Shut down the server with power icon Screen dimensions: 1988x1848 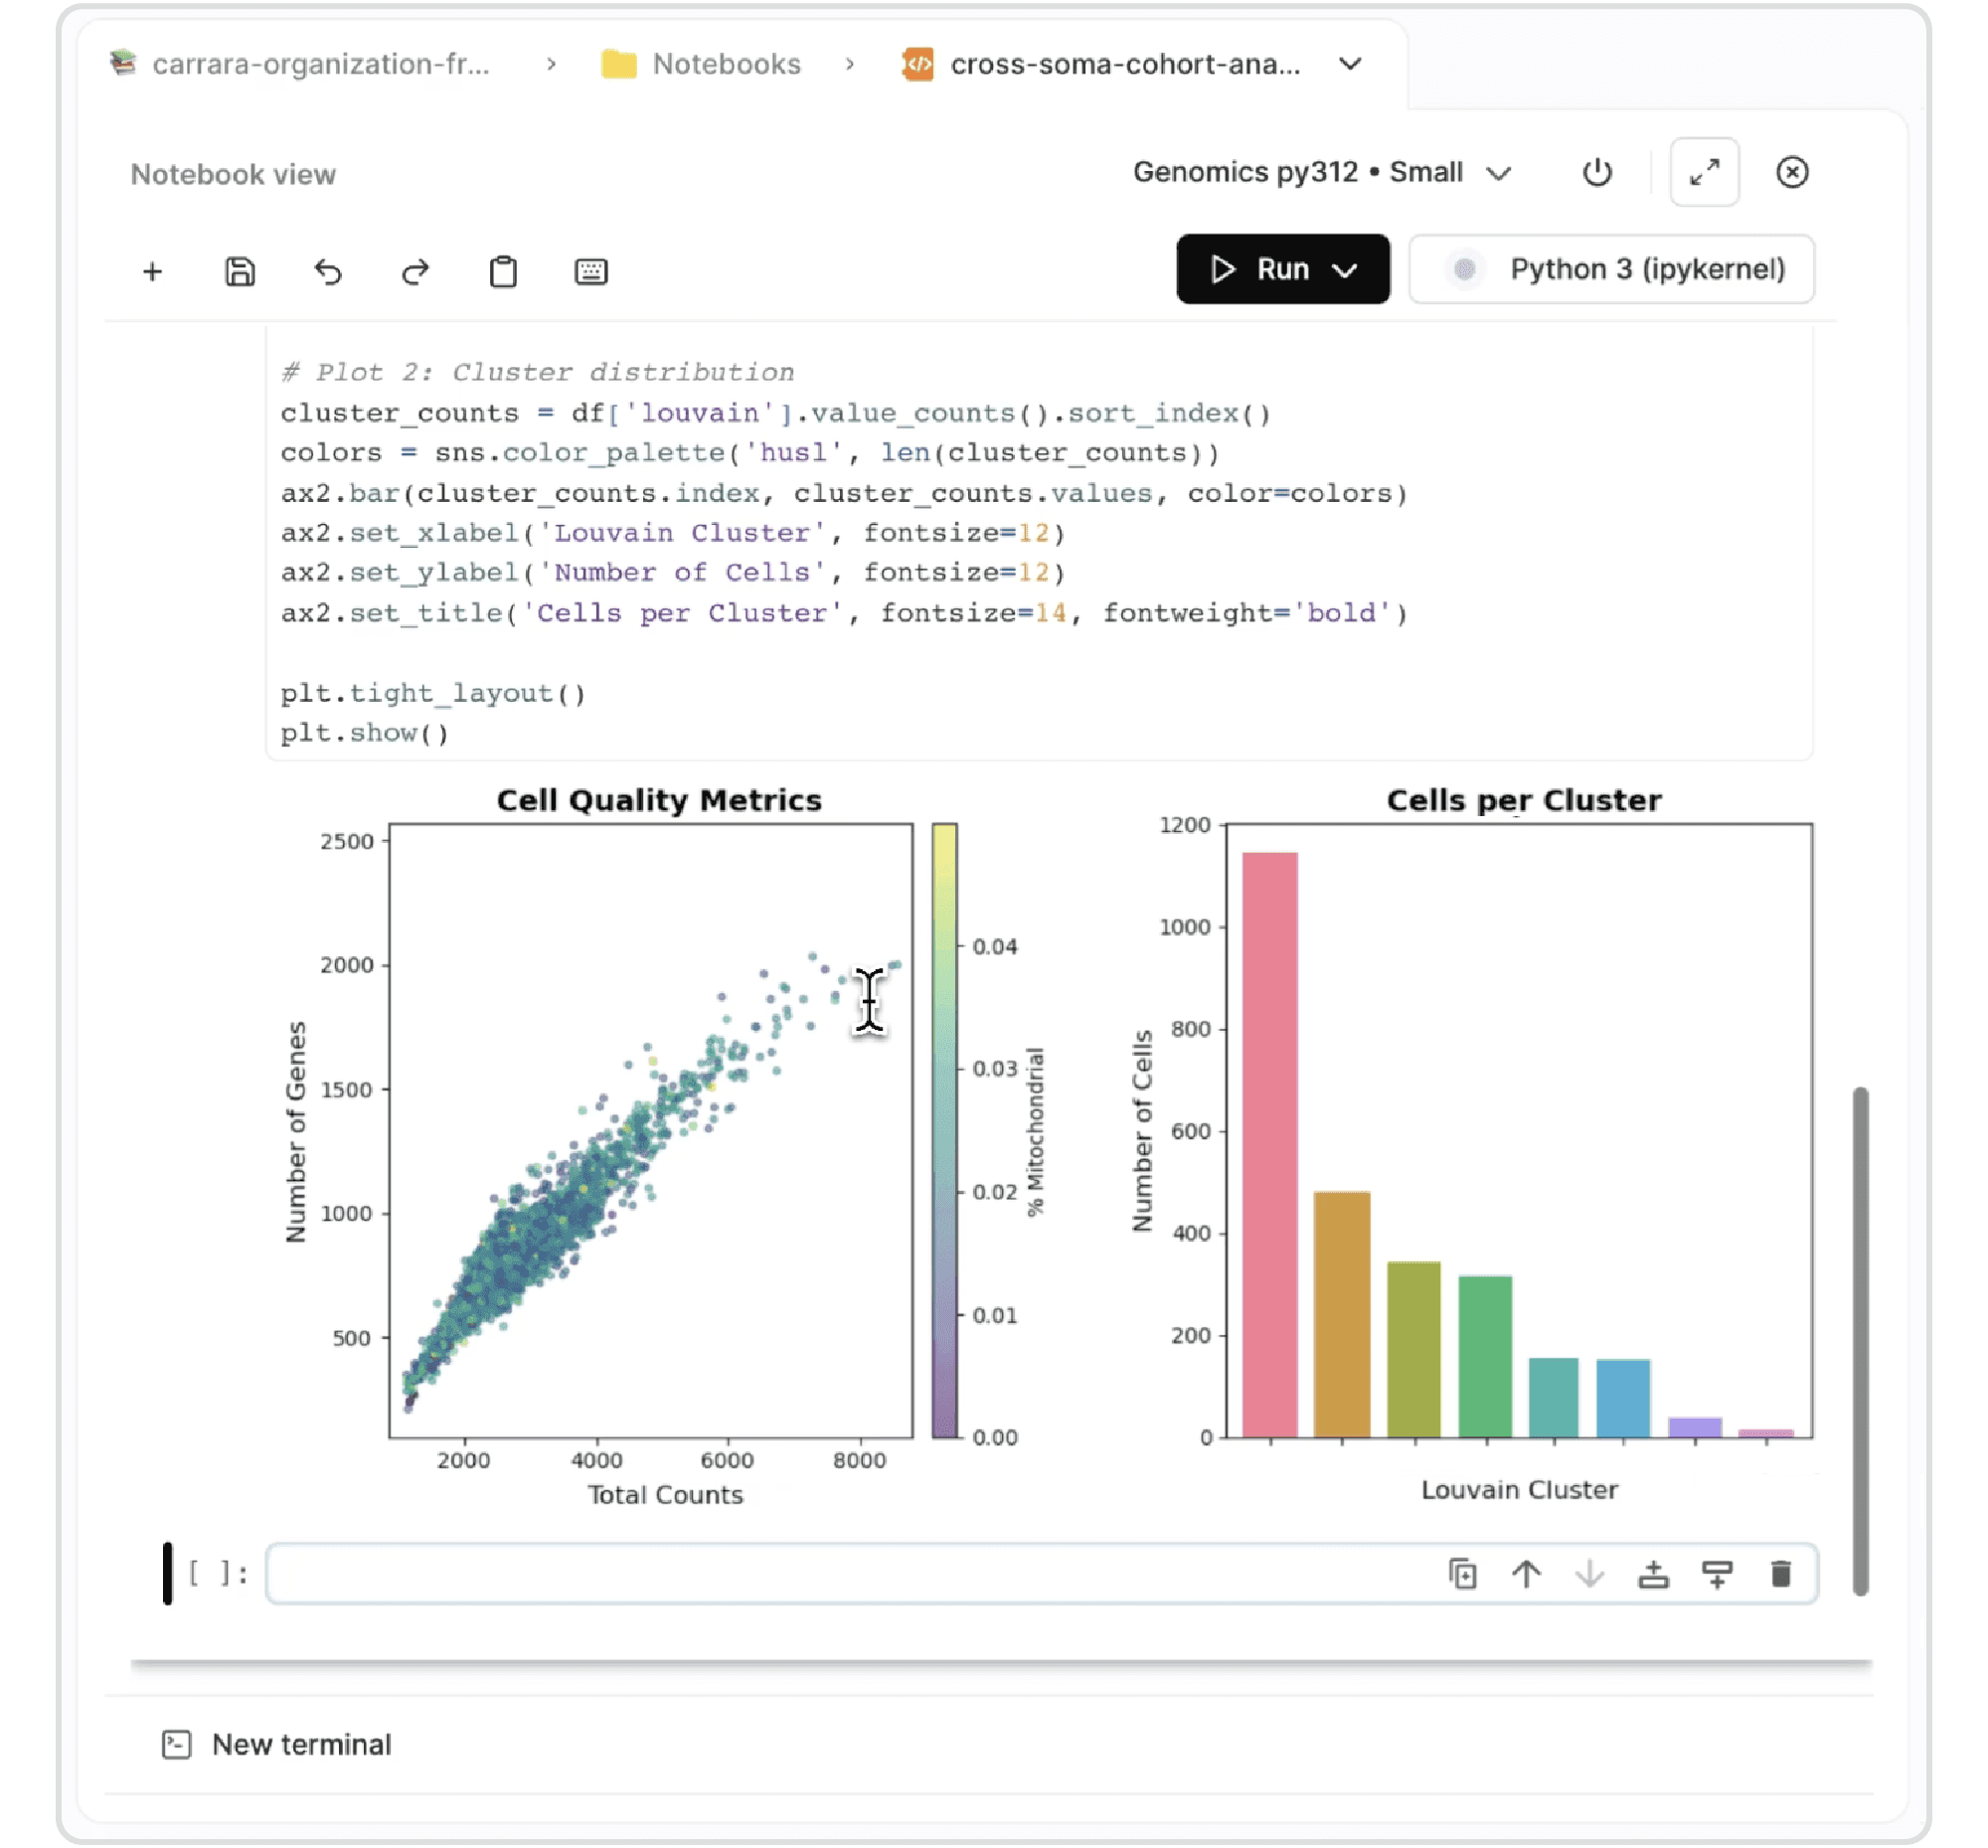(1597, 172)
